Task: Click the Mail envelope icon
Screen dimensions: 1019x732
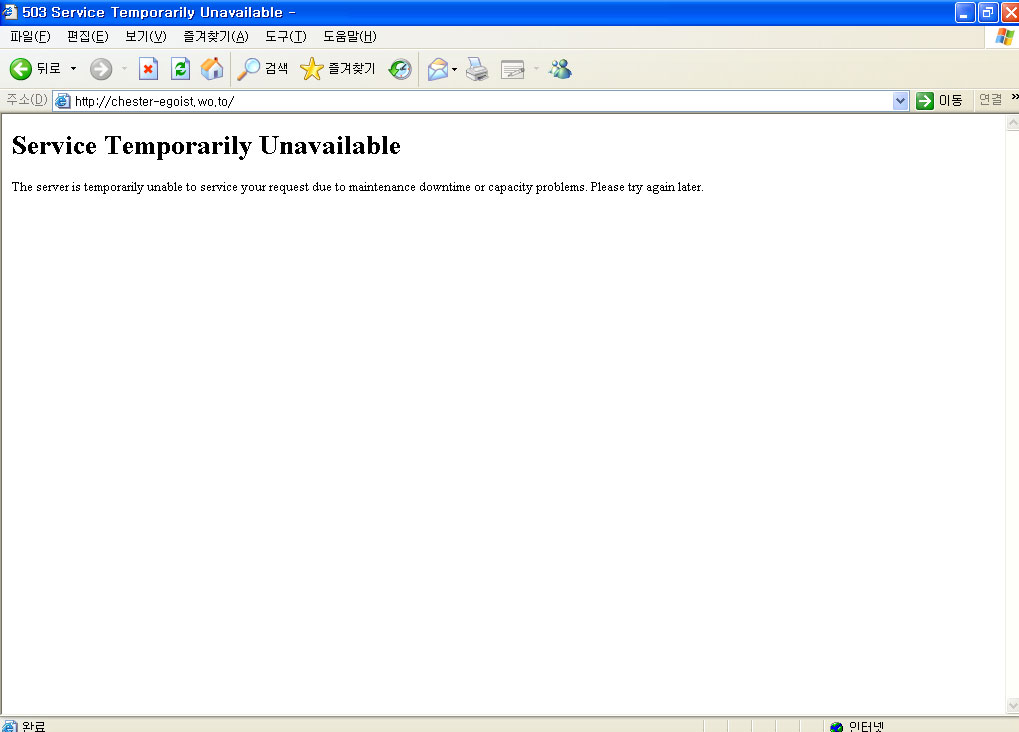Action: [x=437, y=69]
